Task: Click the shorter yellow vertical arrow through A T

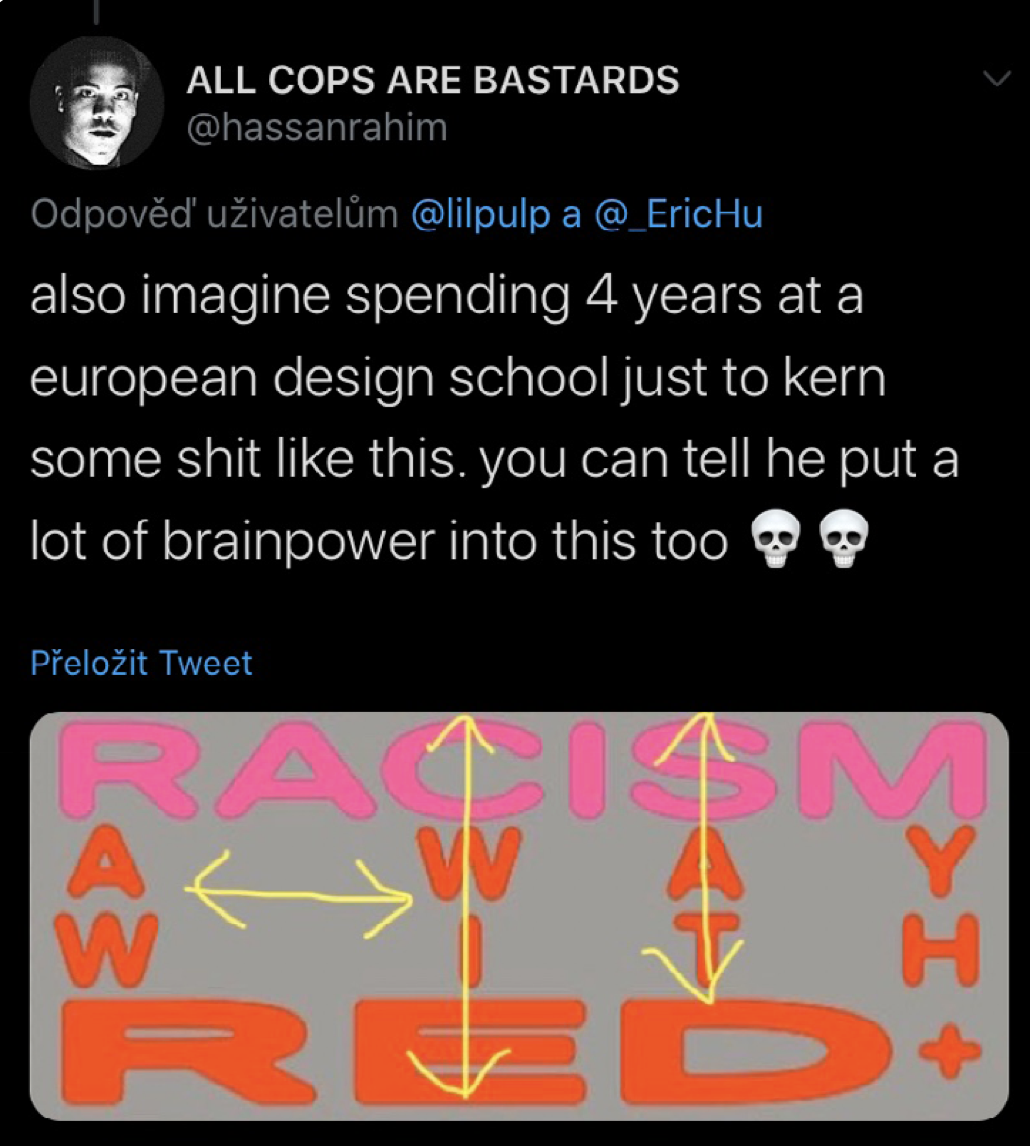Action: click(x=703, y=857)
